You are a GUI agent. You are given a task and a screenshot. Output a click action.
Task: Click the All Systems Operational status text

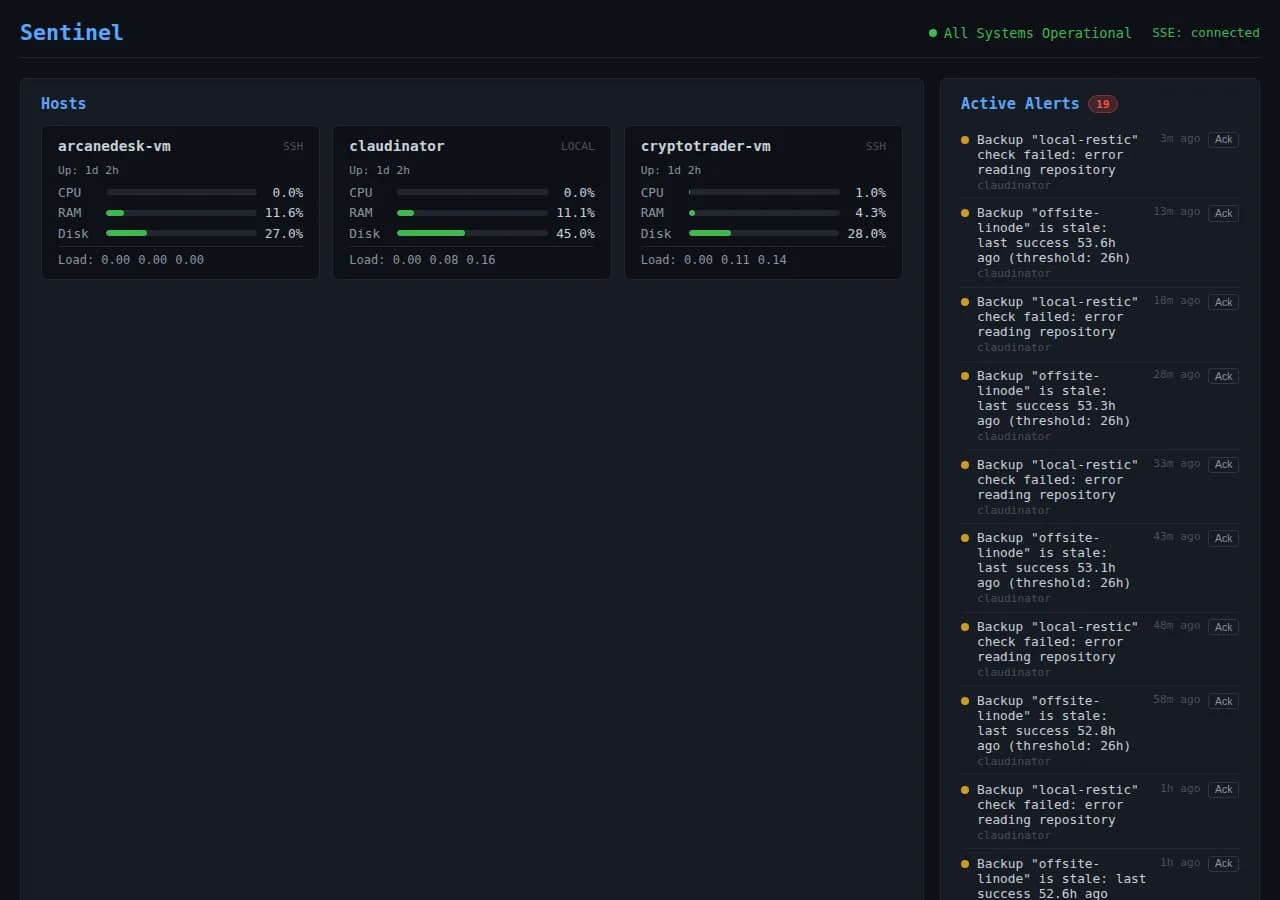pos(1038,33)
